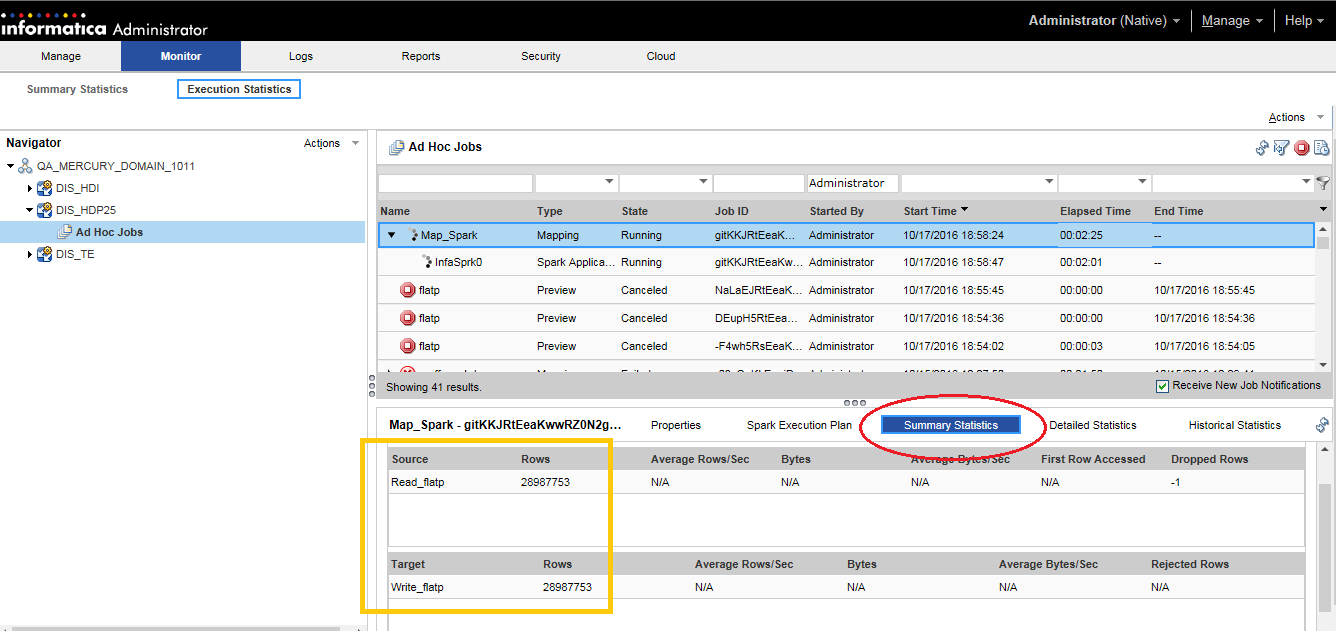
Task: Open the Reports tab
Action: pyautogui.click(x=421, y=56)
